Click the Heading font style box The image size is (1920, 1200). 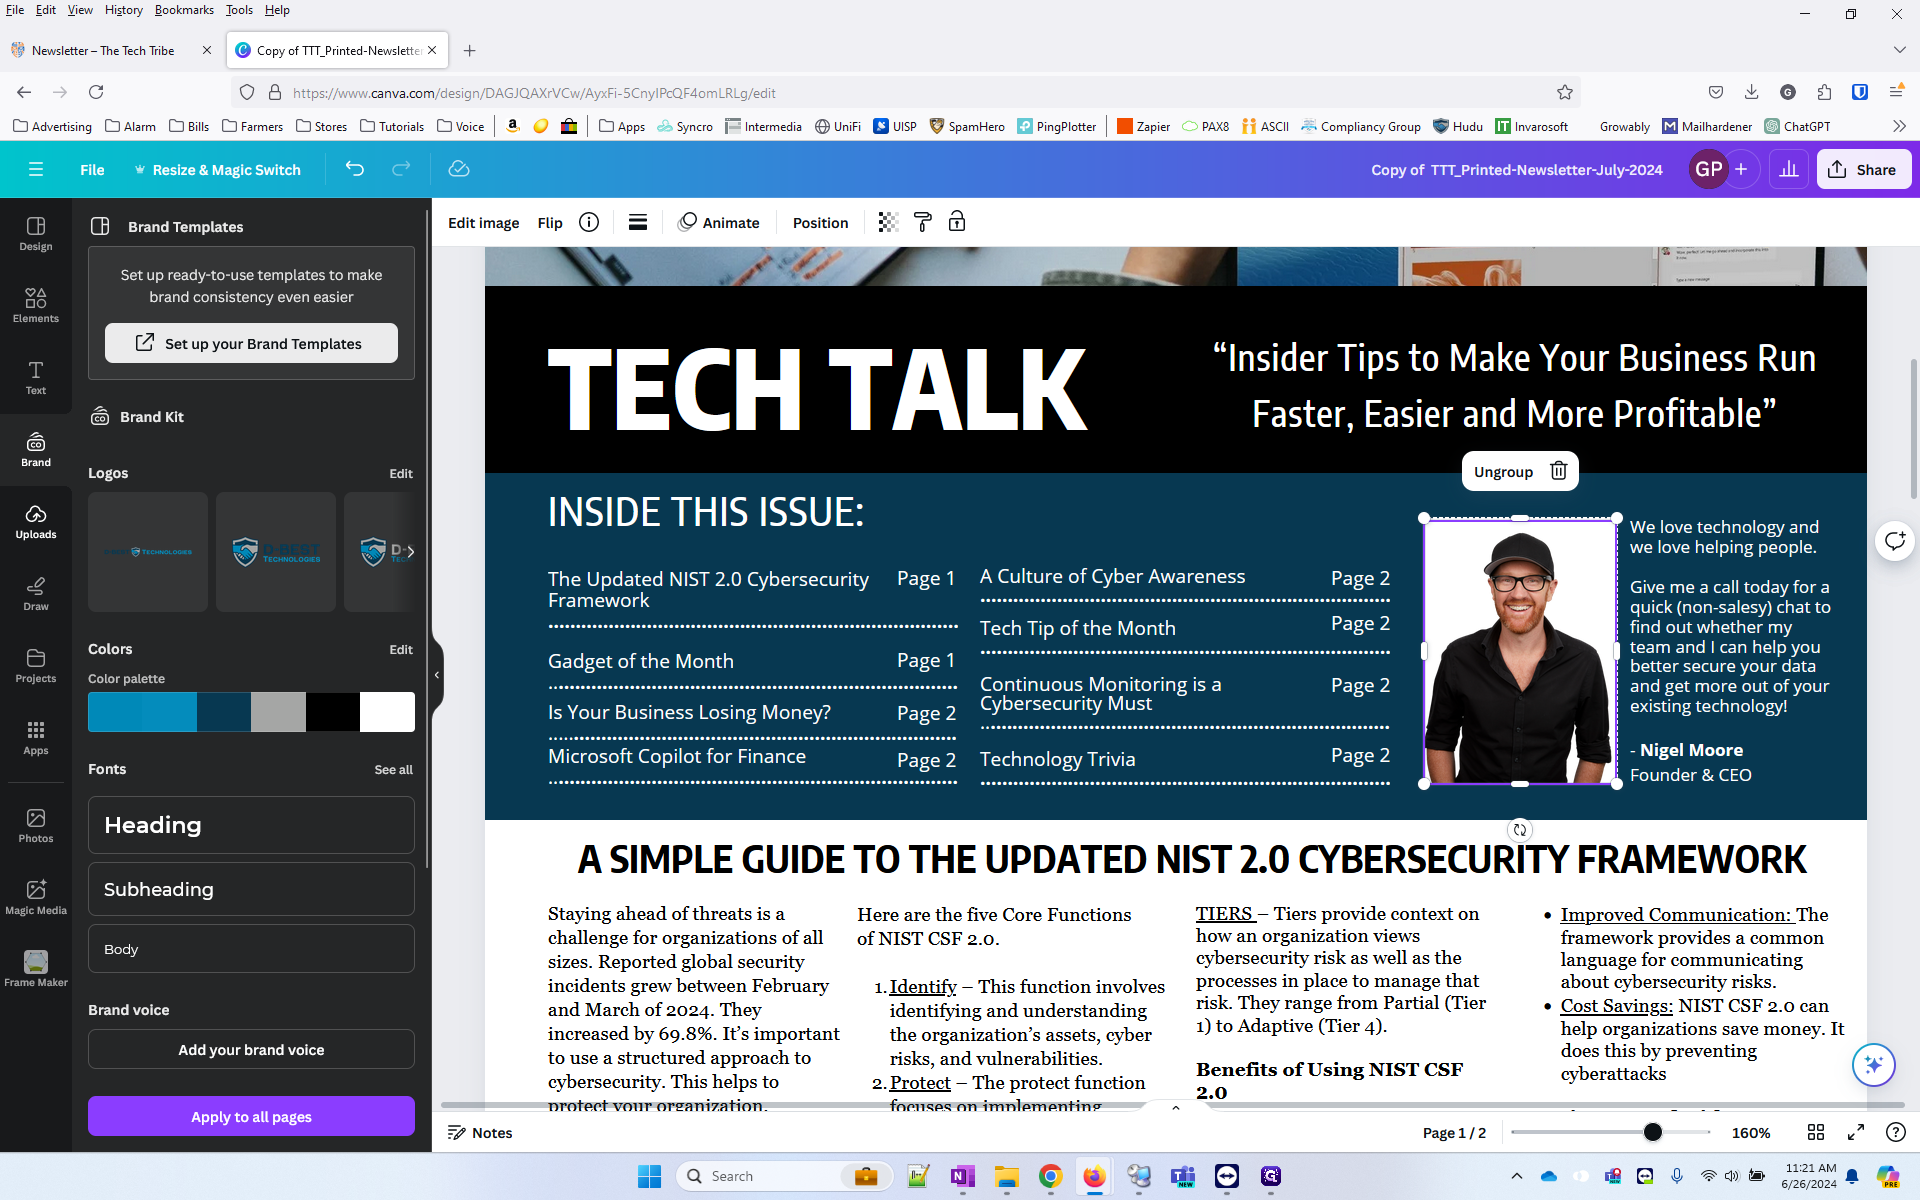[251, 825]
